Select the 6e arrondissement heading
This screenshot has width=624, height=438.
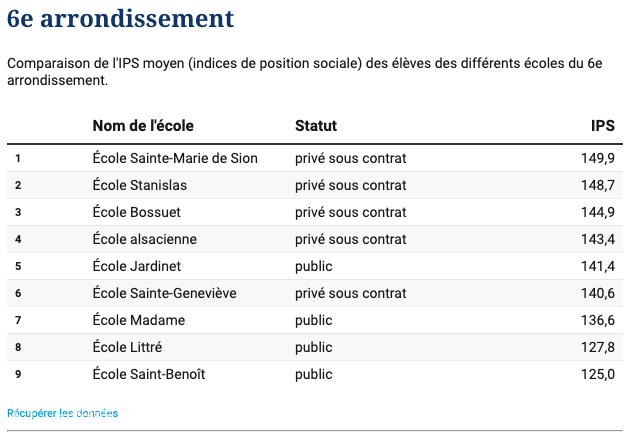pyautogui.click(x=121, y=18)
